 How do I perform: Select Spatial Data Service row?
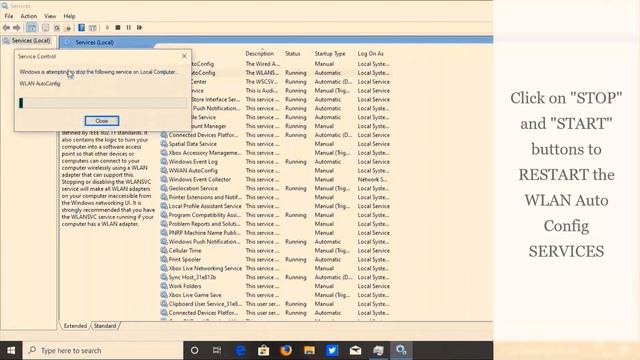point(276,144)
